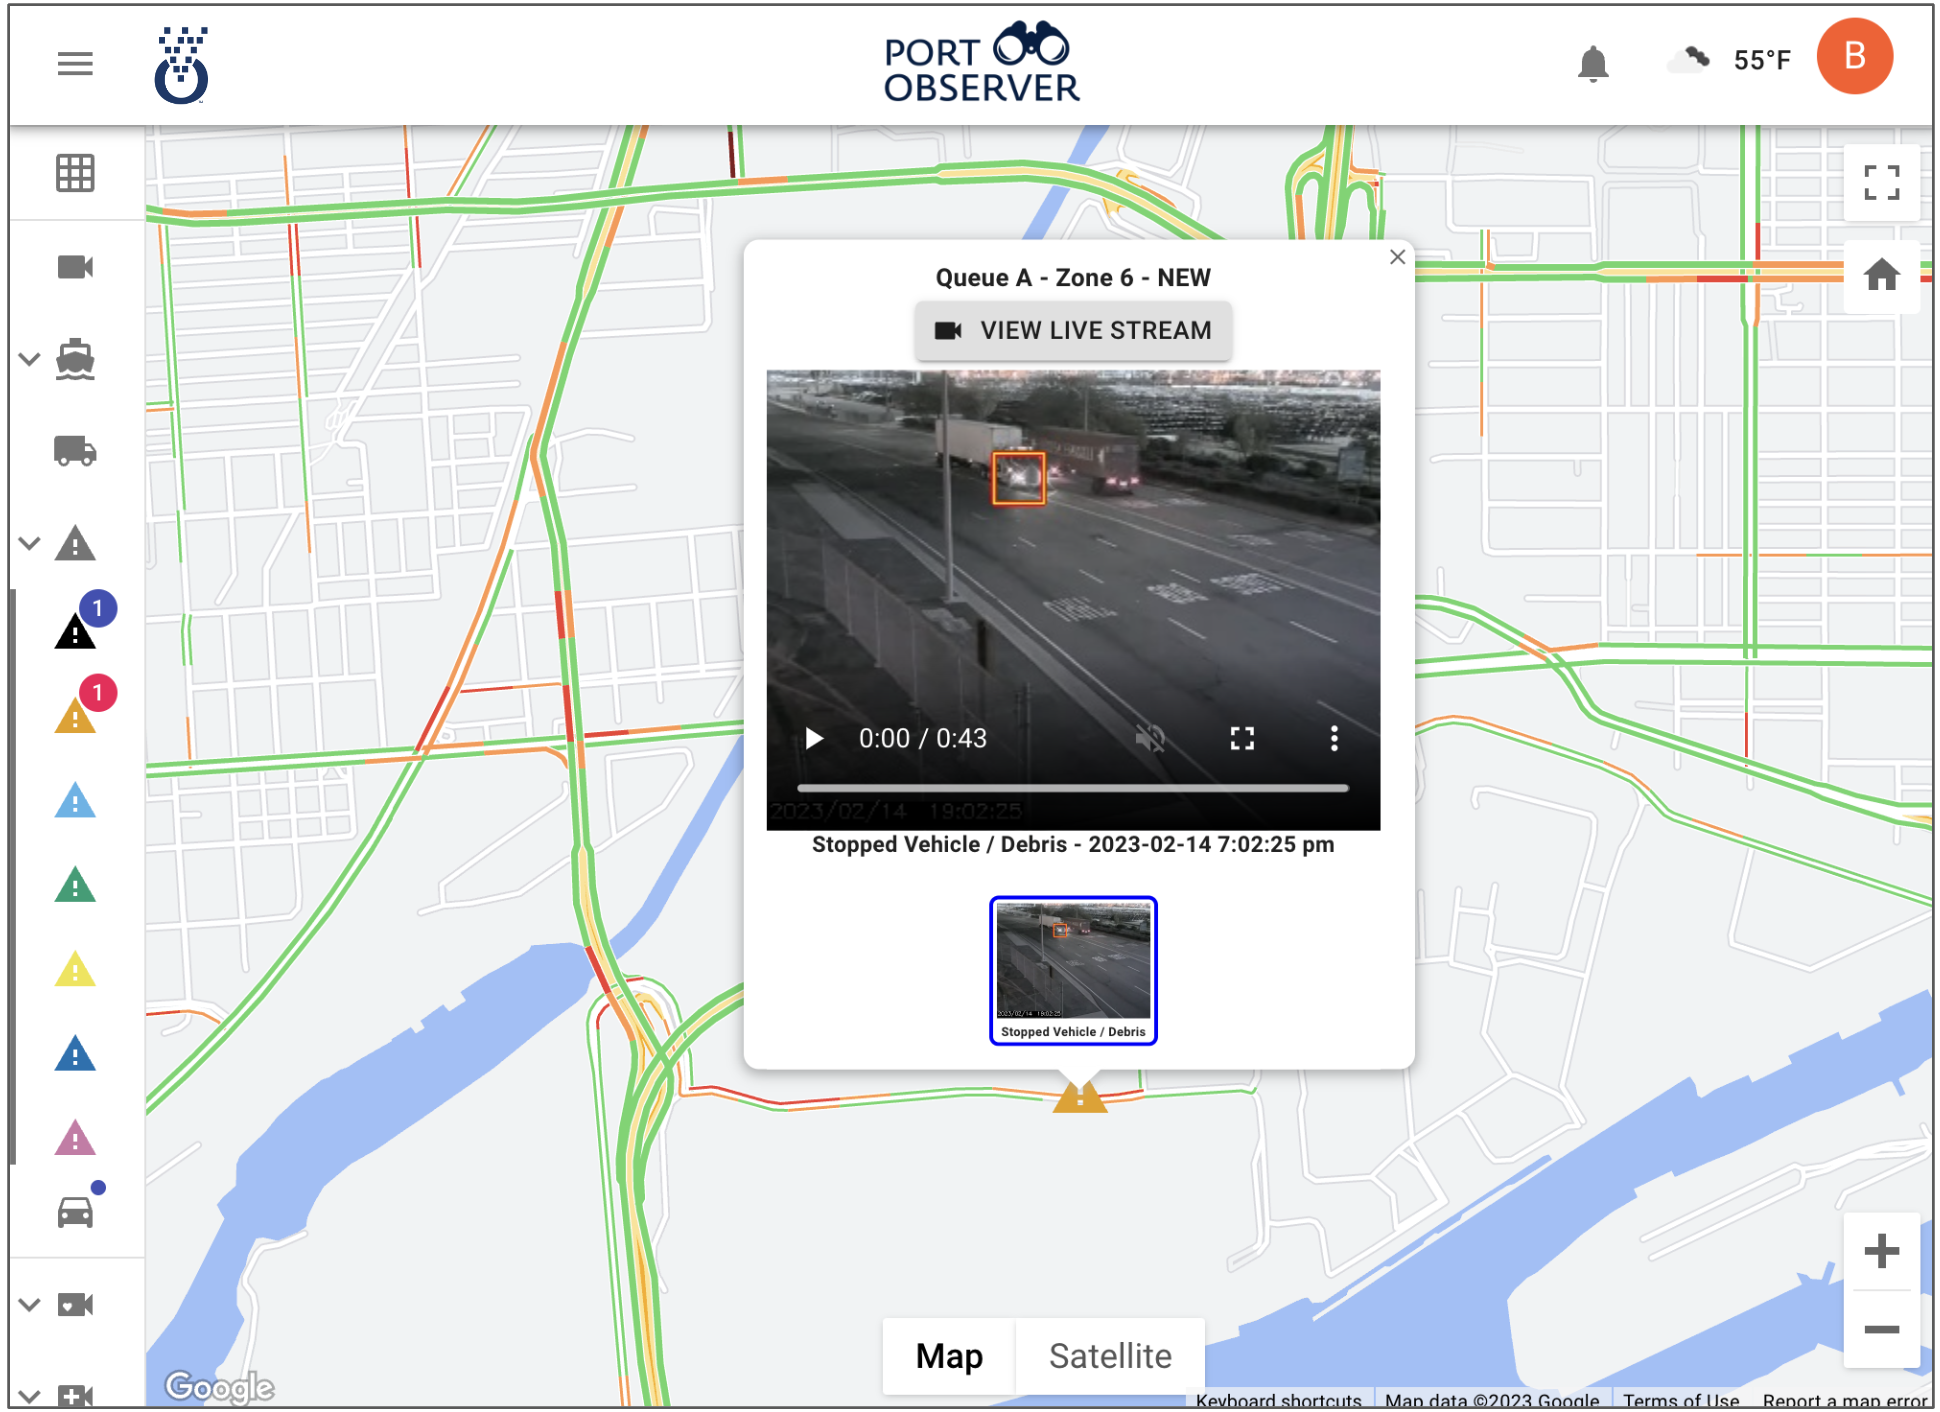Screen dimensions: 1940x1412
Task: Click the home map reset icon
Action: [1881, 275]
